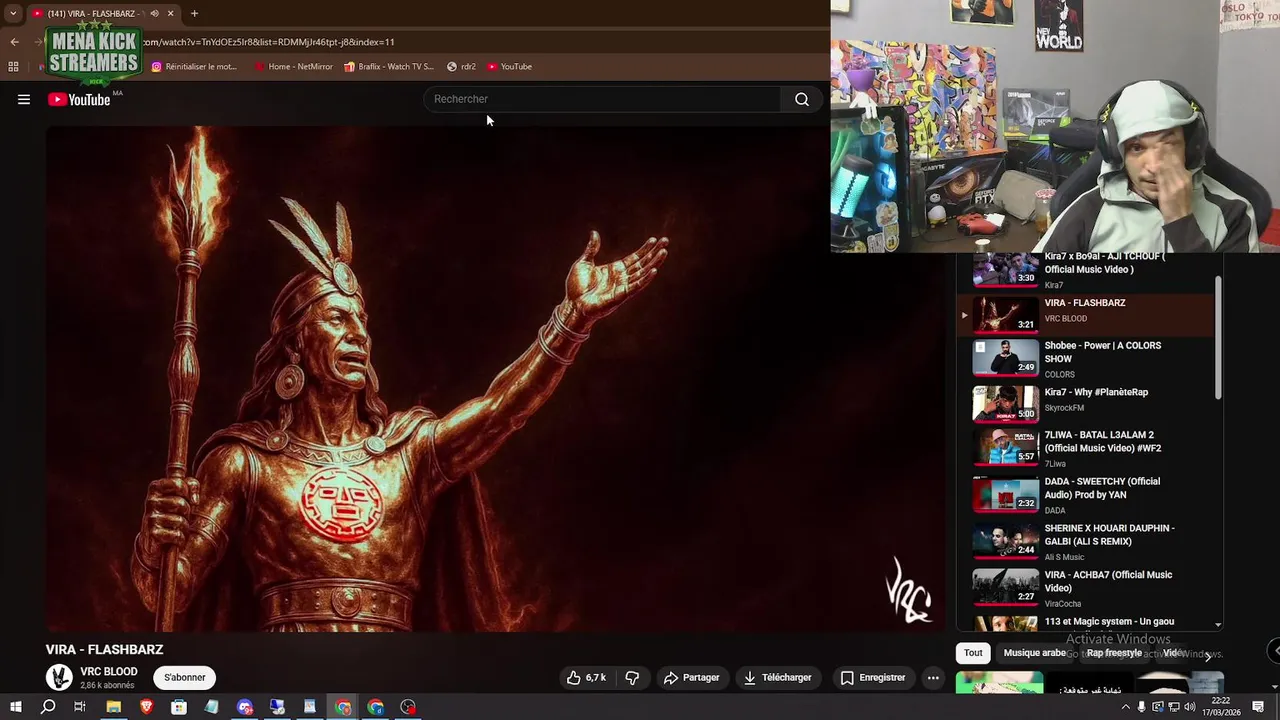Image resolution: width=1280 pixels, height=720 pixels.
Task: Open Windows taskbar search
Action: [47, 707]
